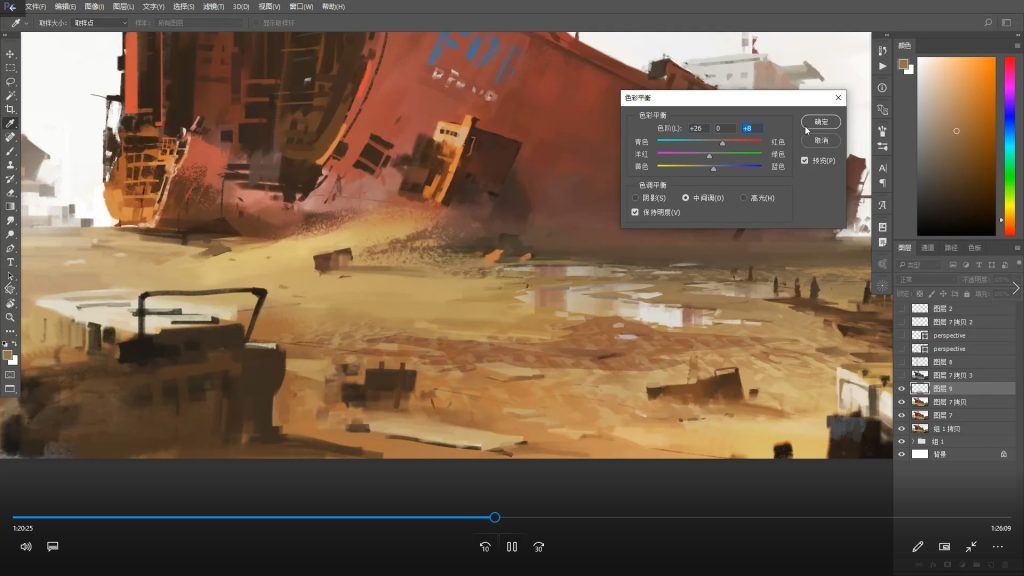Image resolution: width=1024 pixels, height=576 pixels.
Task: Select the 阴影(S) shadows radio button
Action: click(635, 198)
